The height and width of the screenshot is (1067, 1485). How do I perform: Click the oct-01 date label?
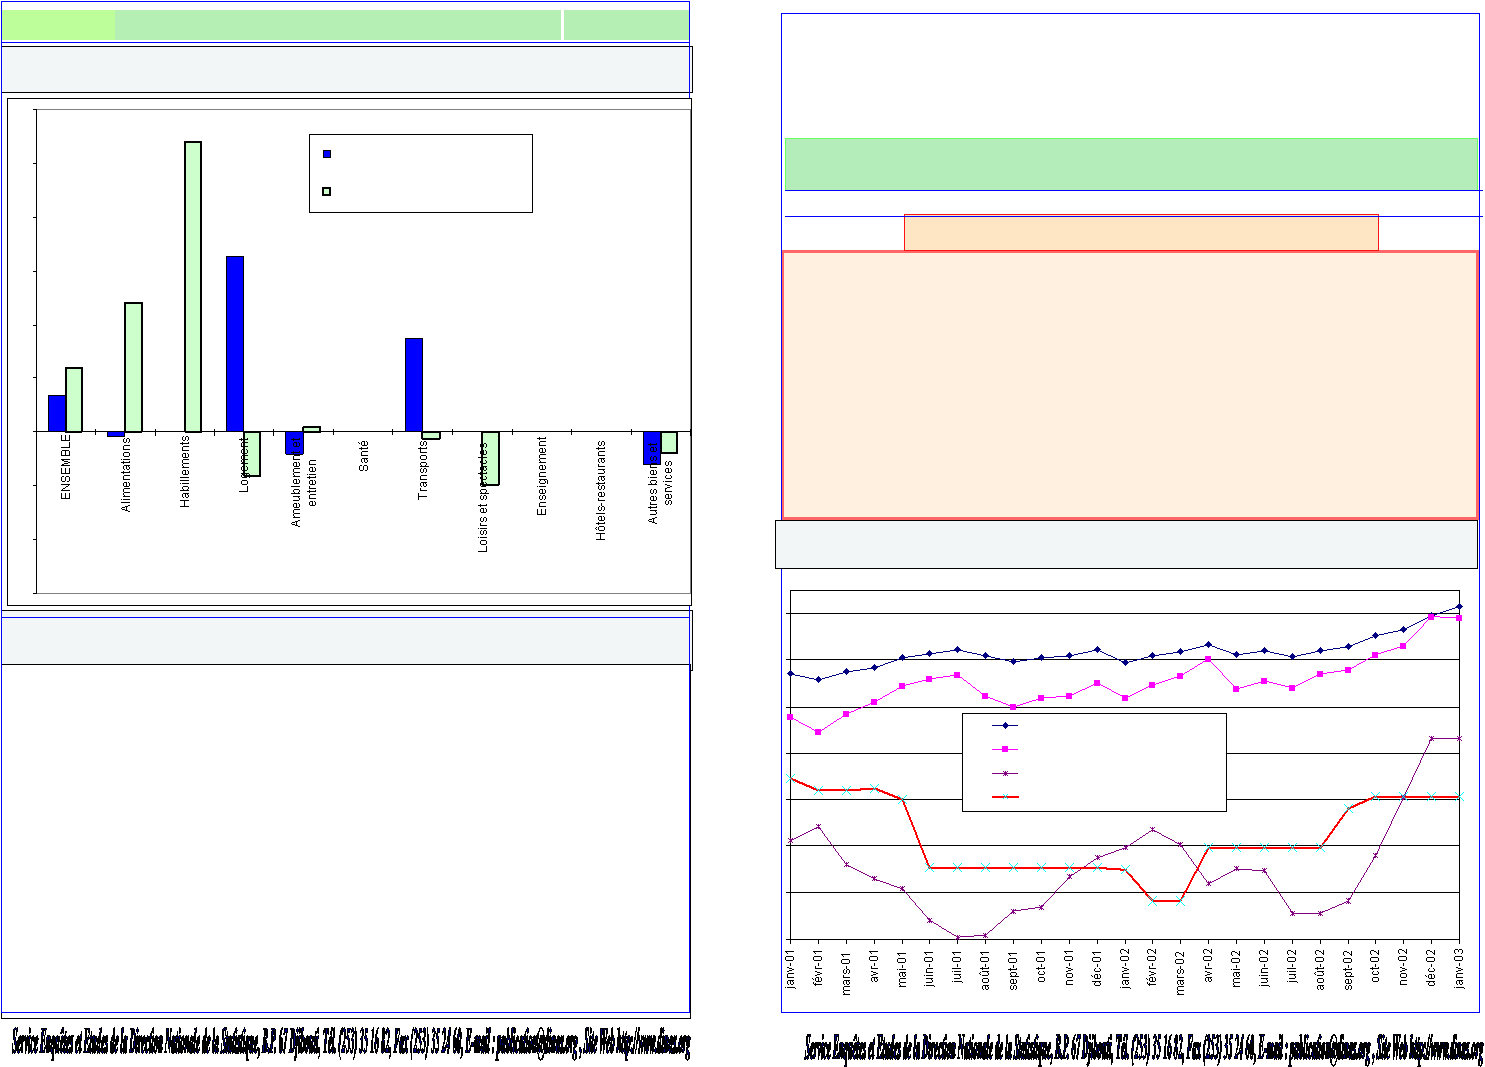pos(1042,966)
